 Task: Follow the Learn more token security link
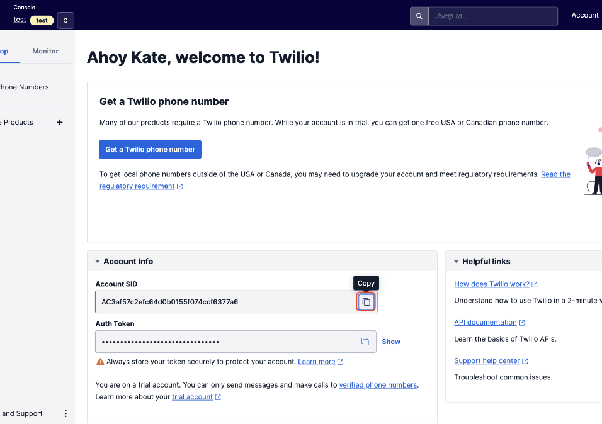coord(316,362)
